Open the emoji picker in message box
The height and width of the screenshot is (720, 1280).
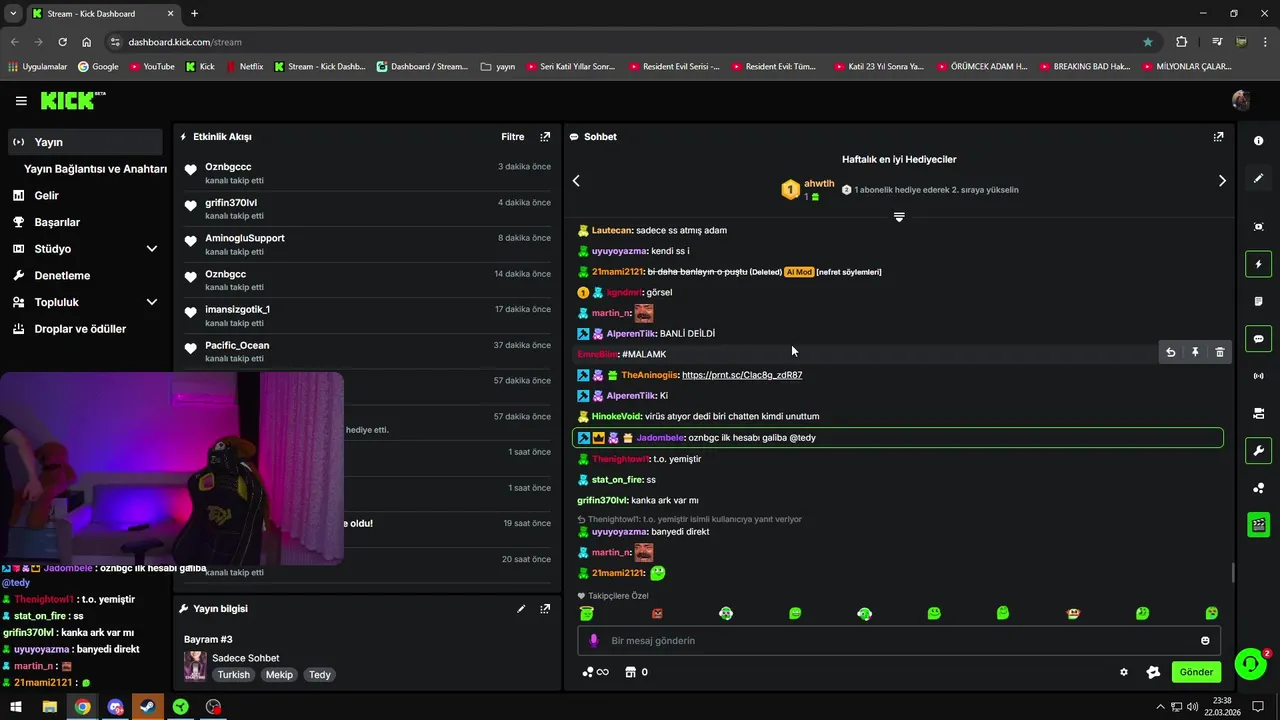(1205, 641)
